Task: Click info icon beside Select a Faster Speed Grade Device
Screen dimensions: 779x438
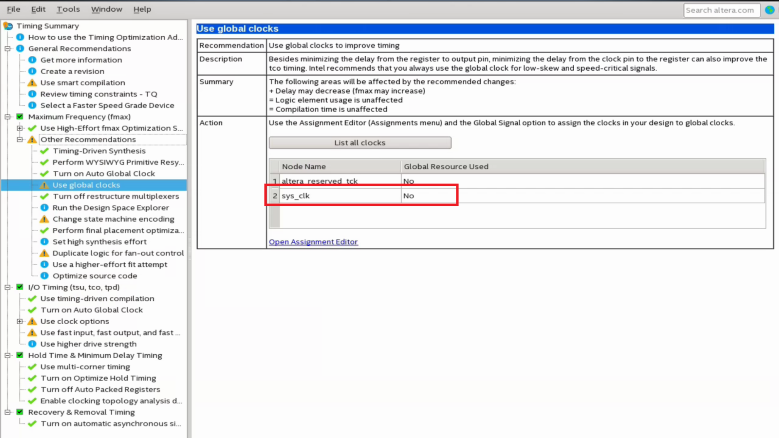Action: coord(32,105)
